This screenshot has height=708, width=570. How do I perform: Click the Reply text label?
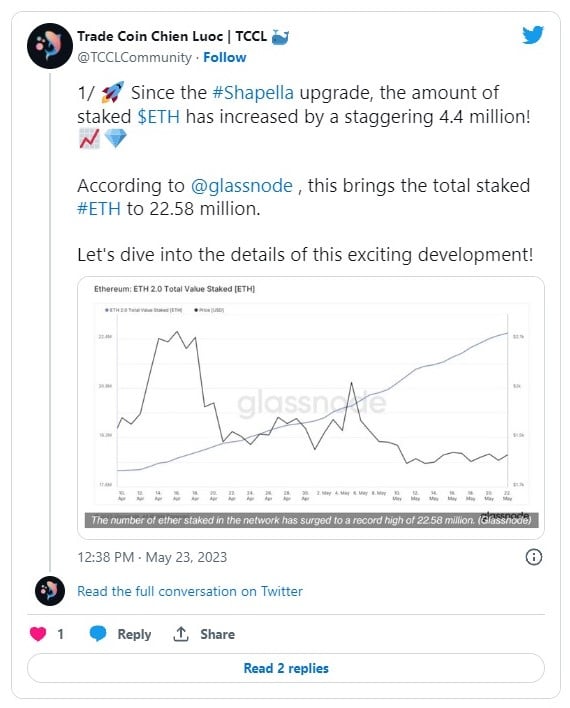pos(134,634)
